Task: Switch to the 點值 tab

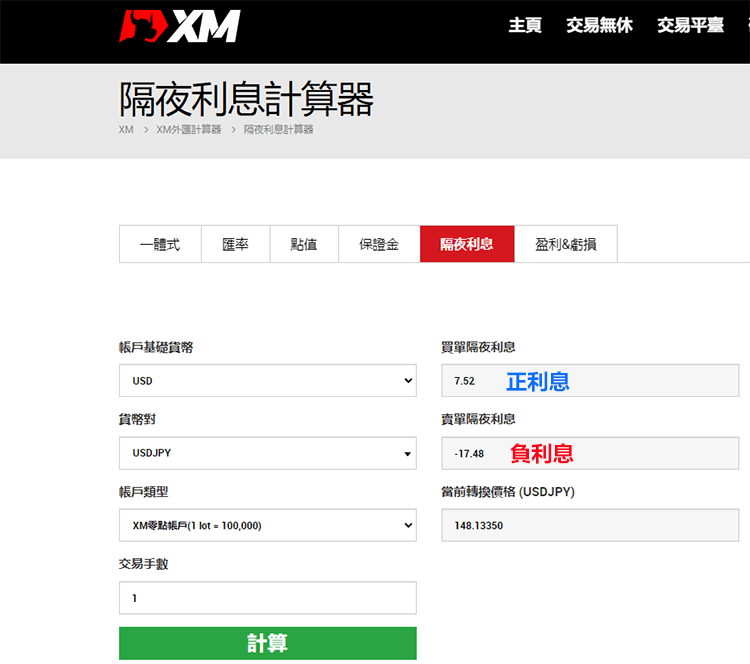Action: [304, 244]
